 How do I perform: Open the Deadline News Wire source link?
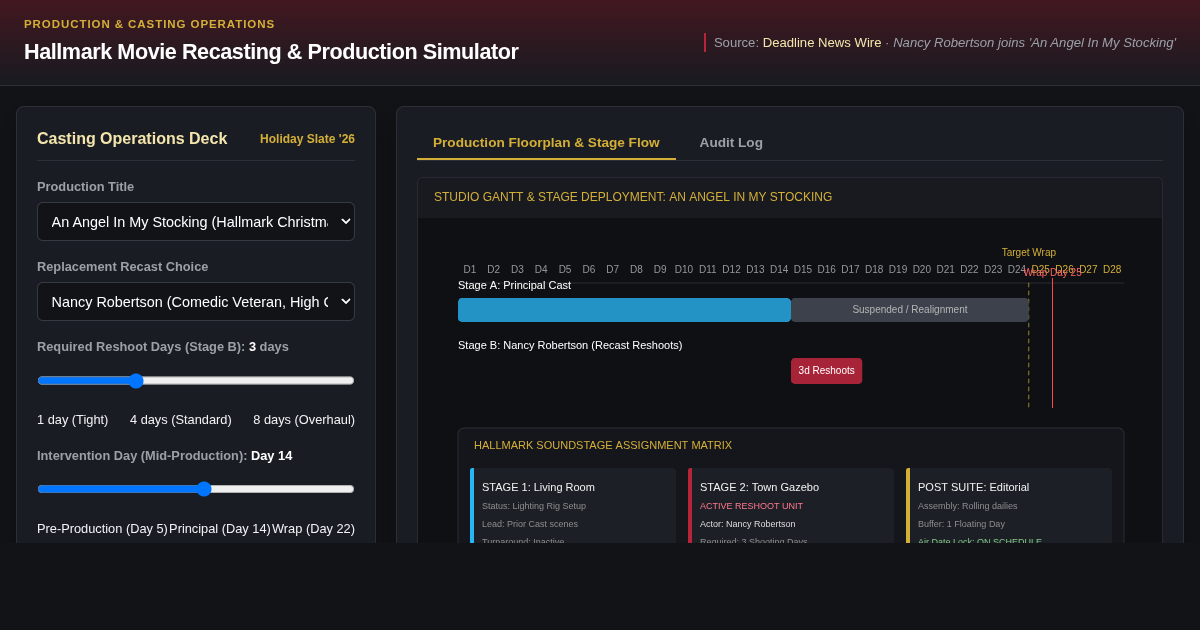(822, 42)
